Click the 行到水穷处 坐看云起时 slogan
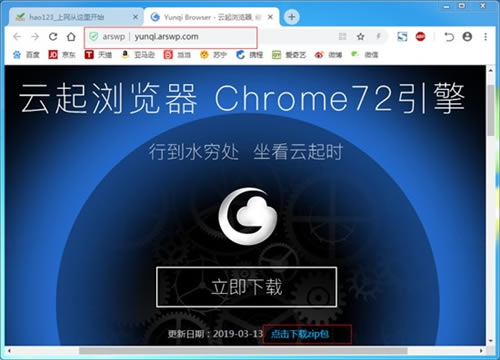Screen dimensions: 500x360 246,152
